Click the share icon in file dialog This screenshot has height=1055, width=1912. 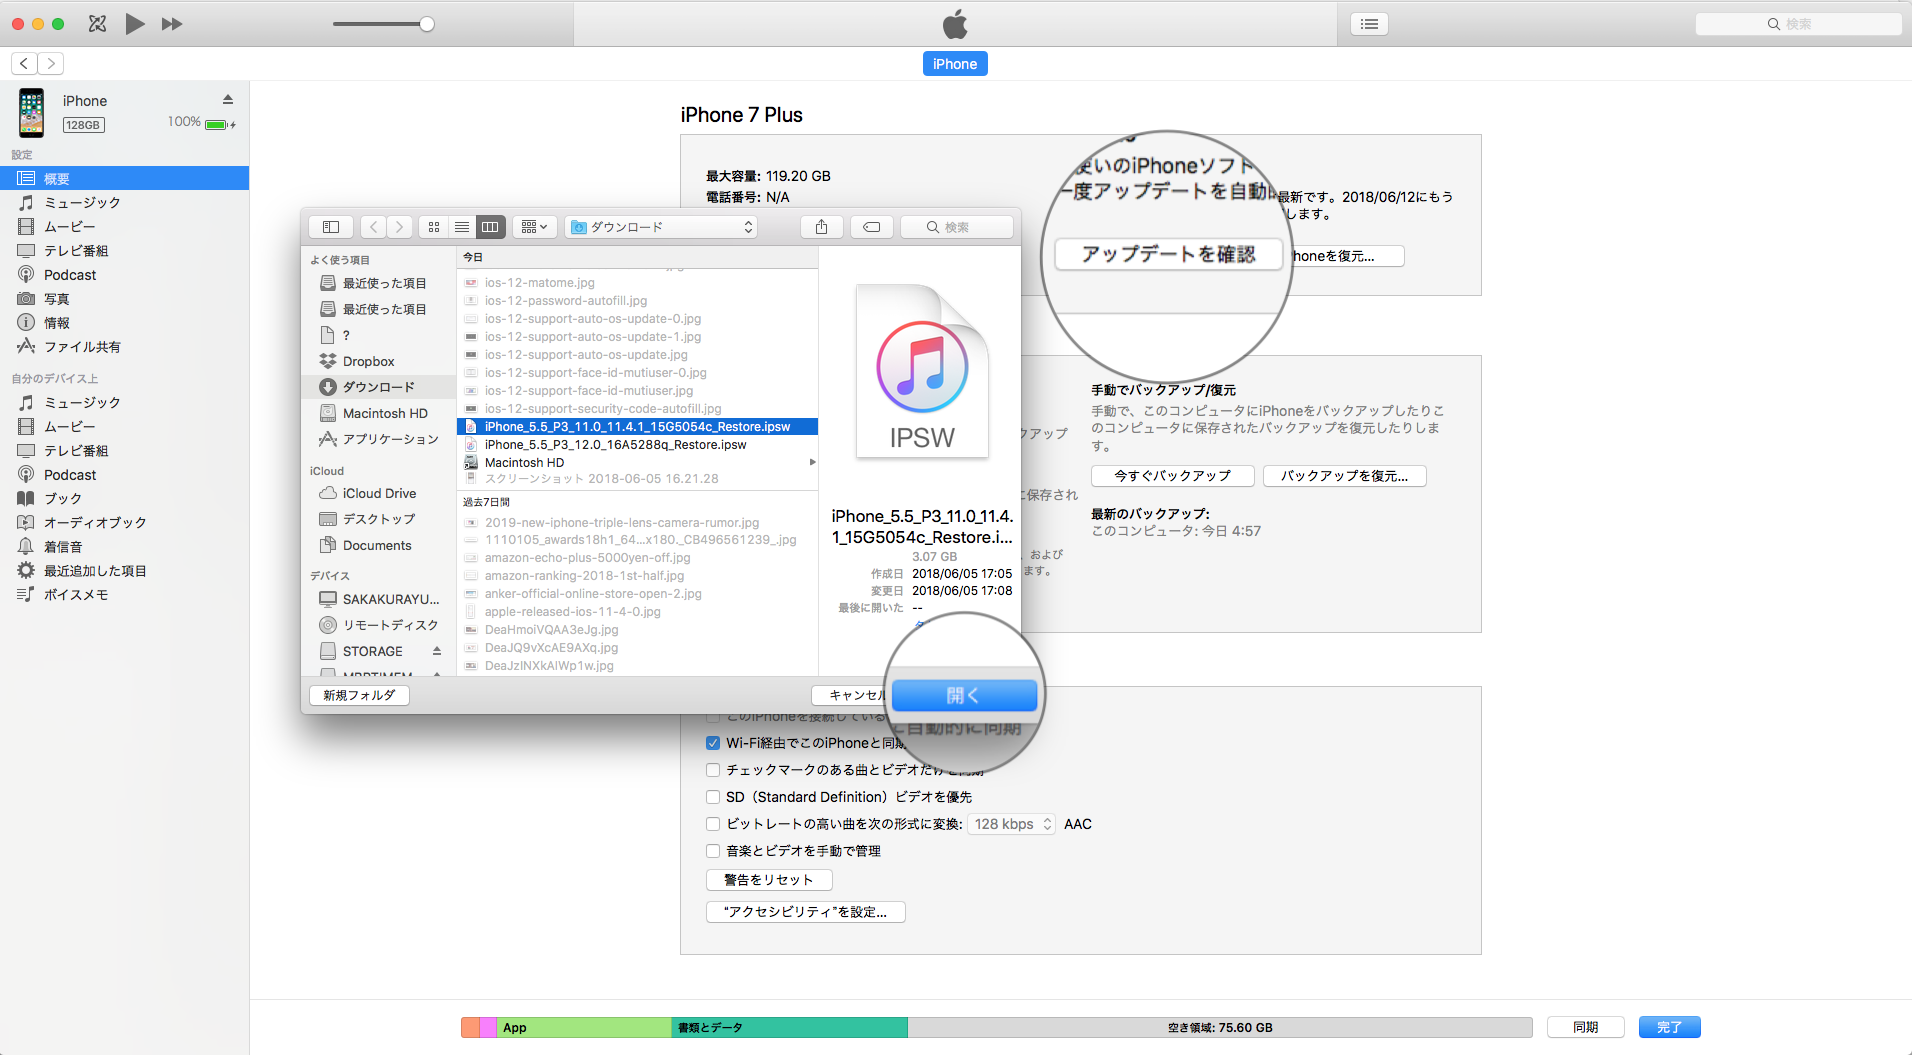click(821, 227)
